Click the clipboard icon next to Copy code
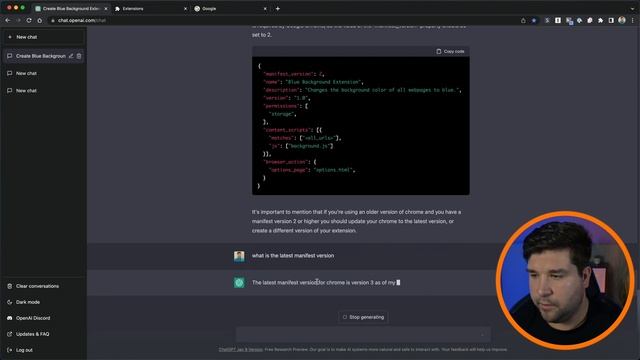 (x=439, y=51)
